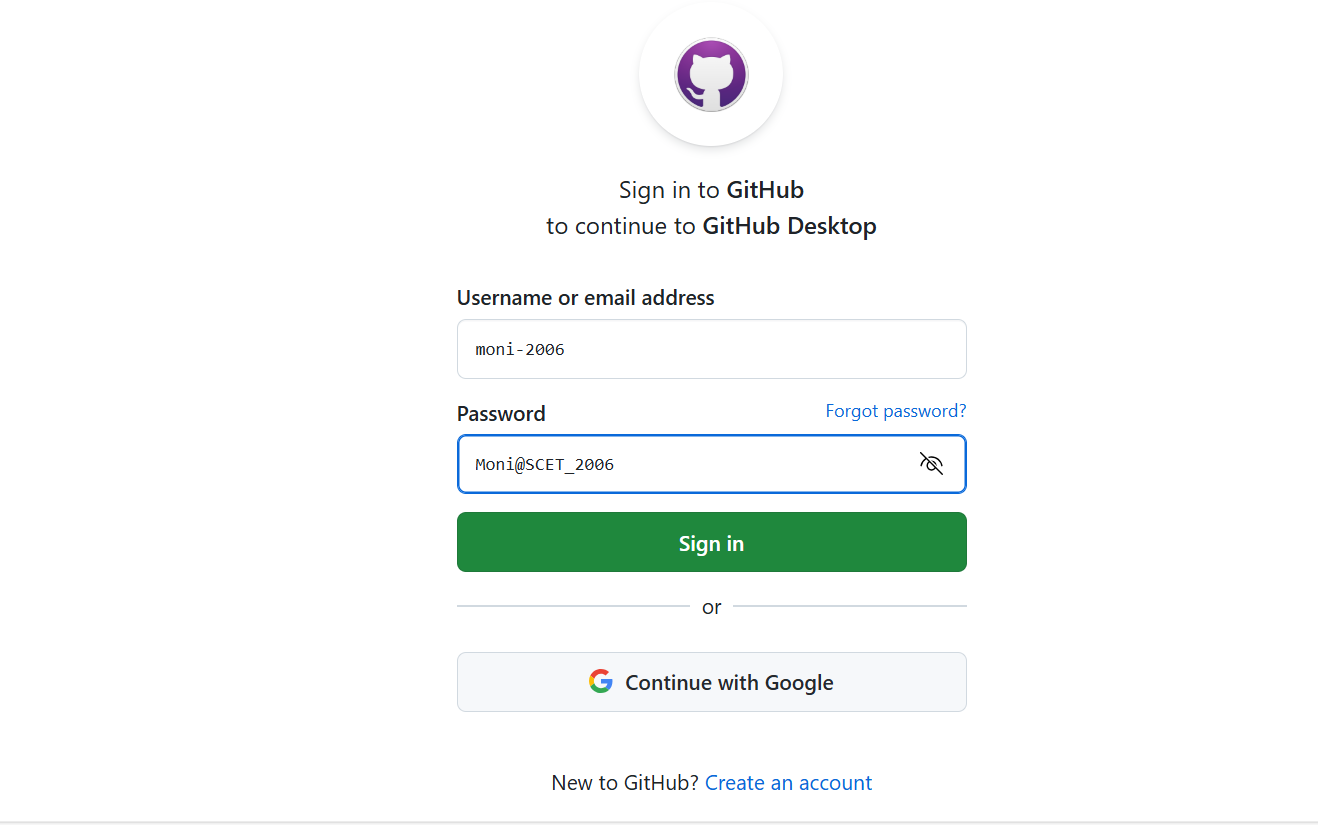Click the GitHub Desktop octocat logo

click(711, 75)
